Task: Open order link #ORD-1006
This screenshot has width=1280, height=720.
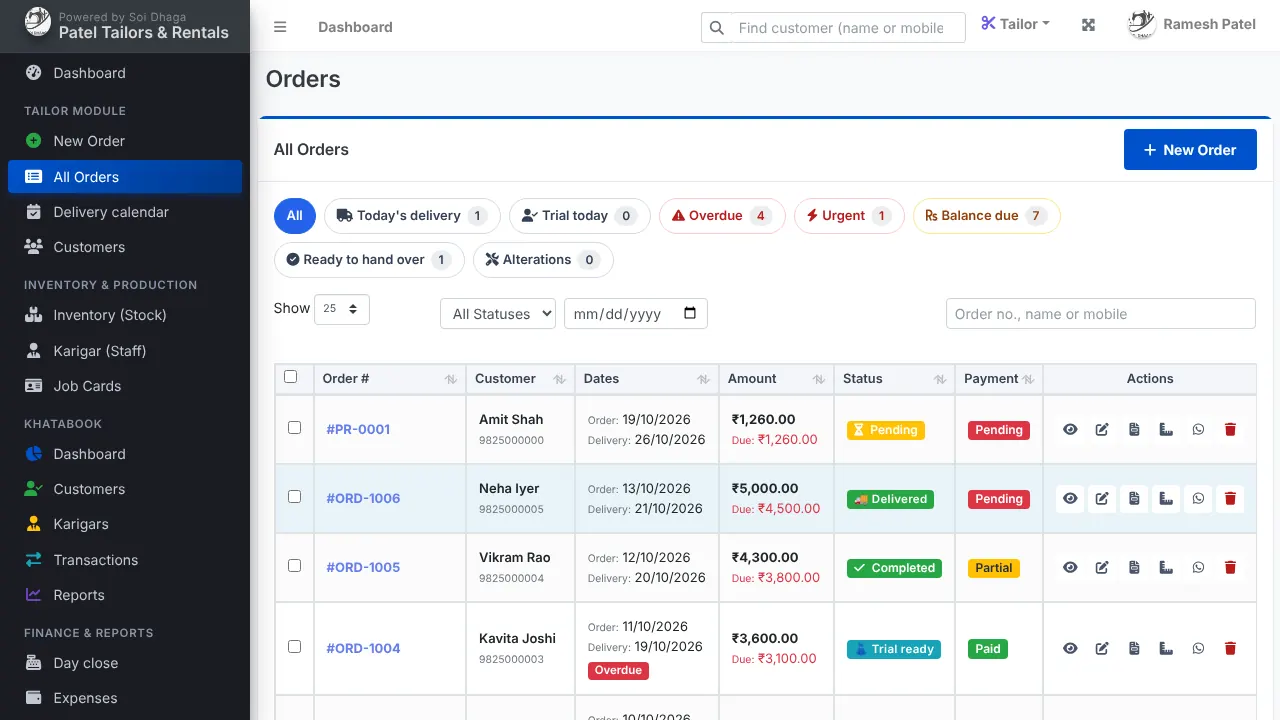Action: pyautogui.click(x=363, y=498)
